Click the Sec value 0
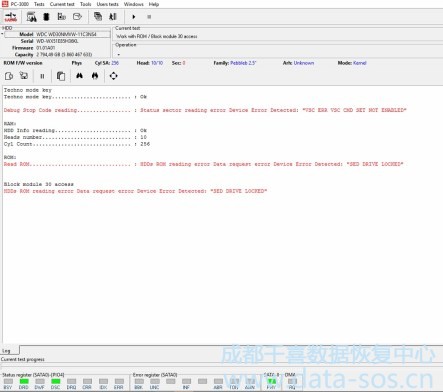Image resolution: width=443 pixels, height=392 pixels. coord(184,63)
